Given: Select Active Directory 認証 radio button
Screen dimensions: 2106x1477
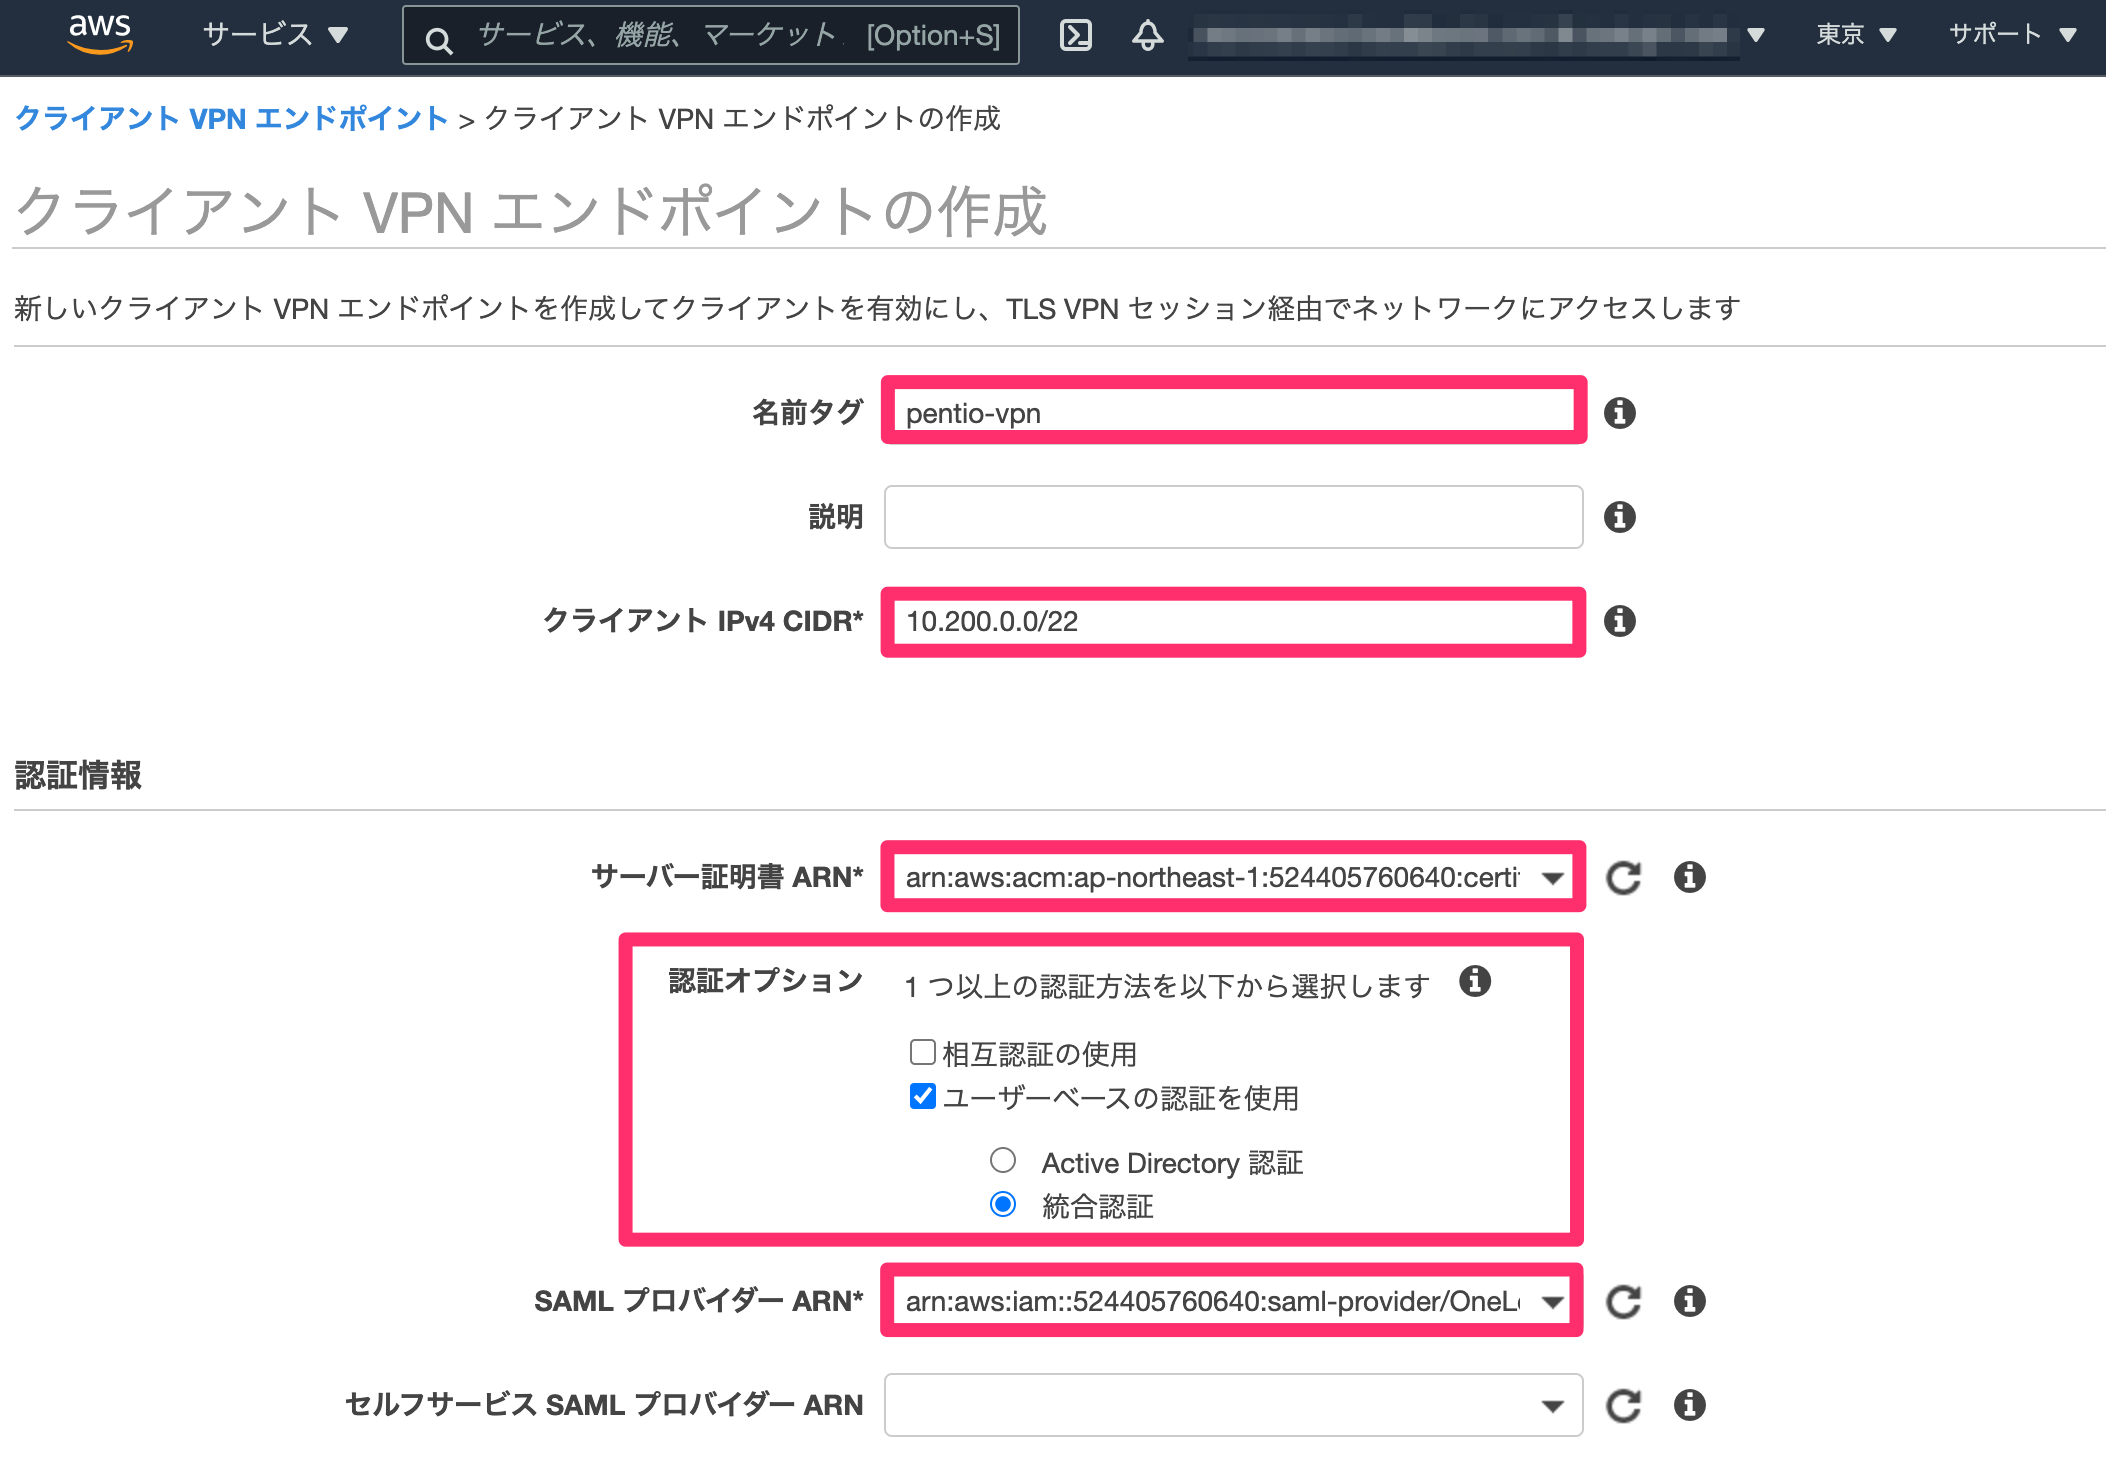Looking at the screenshot, I should coord(1002,1160).
